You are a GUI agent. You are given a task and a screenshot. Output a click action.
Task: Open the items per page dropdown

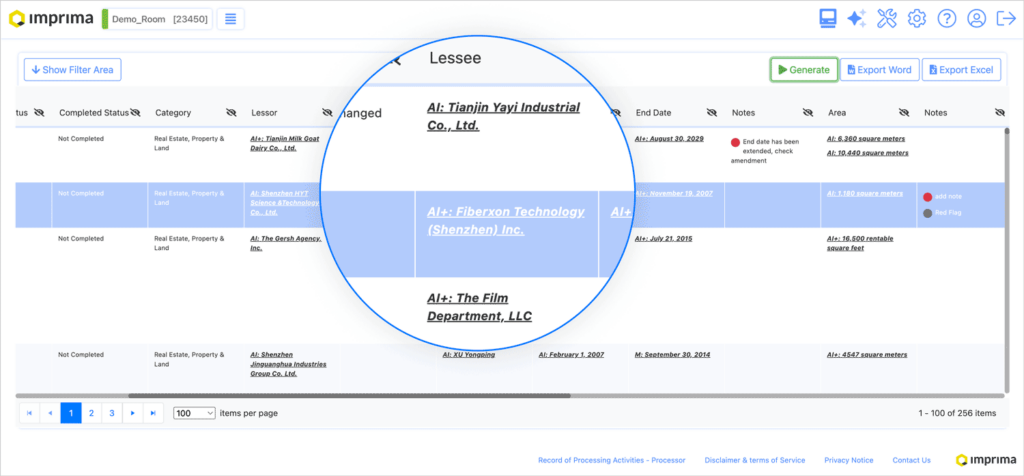[195, 413]
